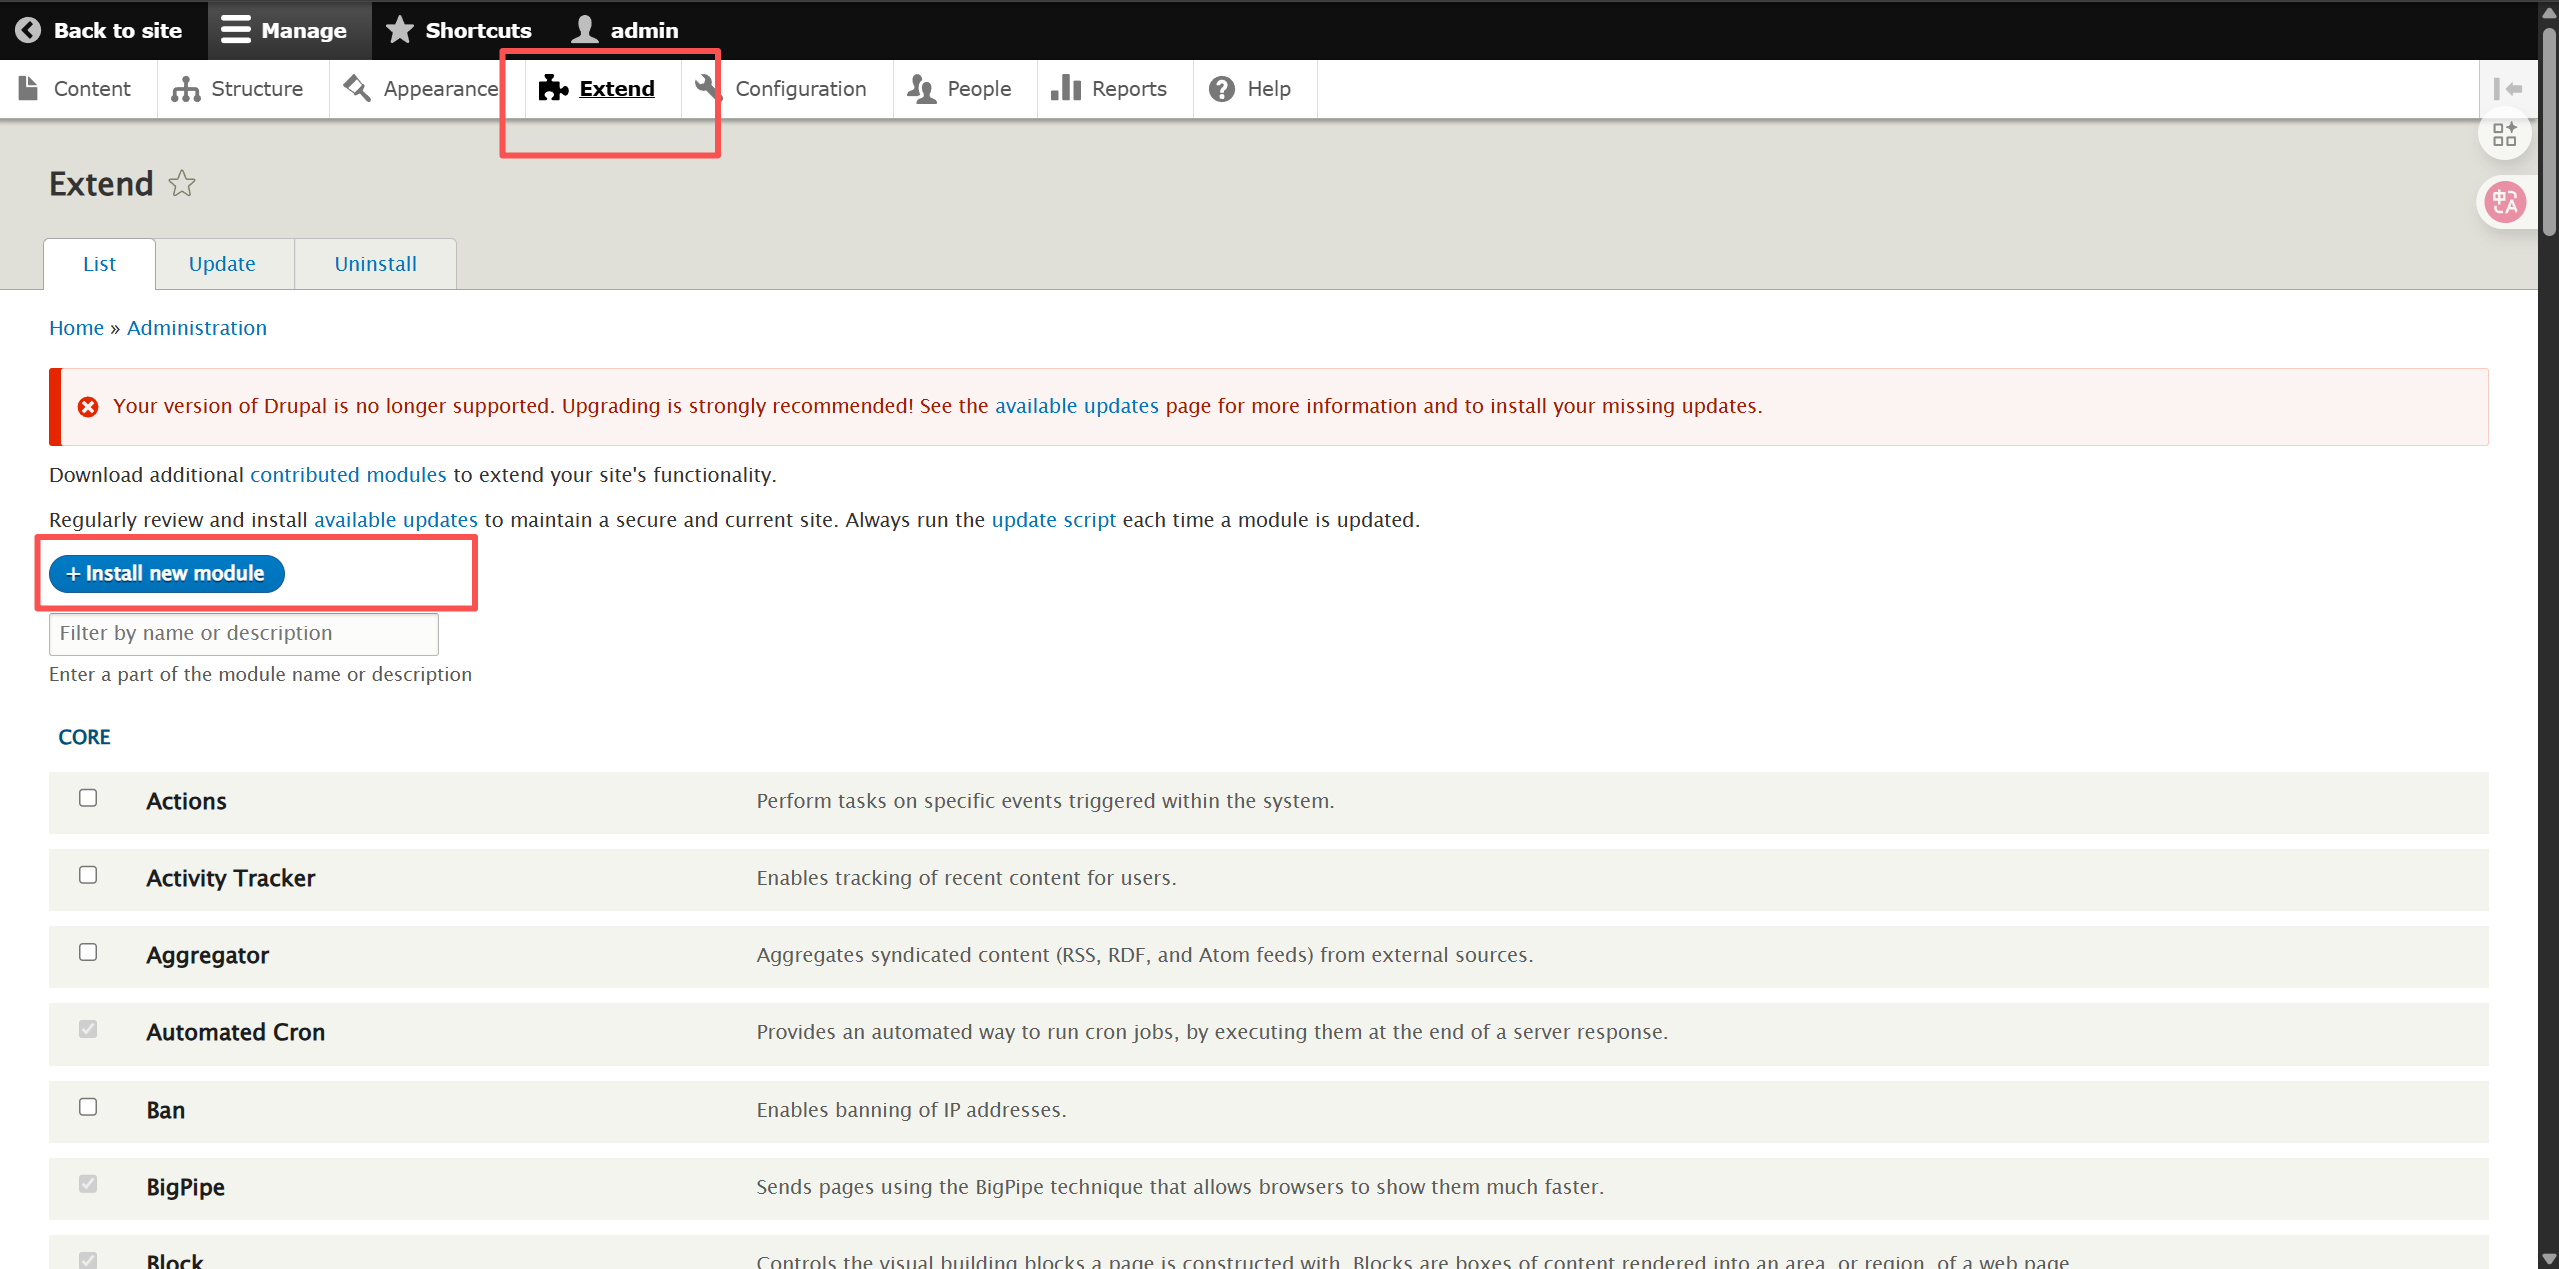Switch to the Uninstall tab
The width and height of the screenshot is (2559, 1269).
pyautogui.click(x=375, y=264)
